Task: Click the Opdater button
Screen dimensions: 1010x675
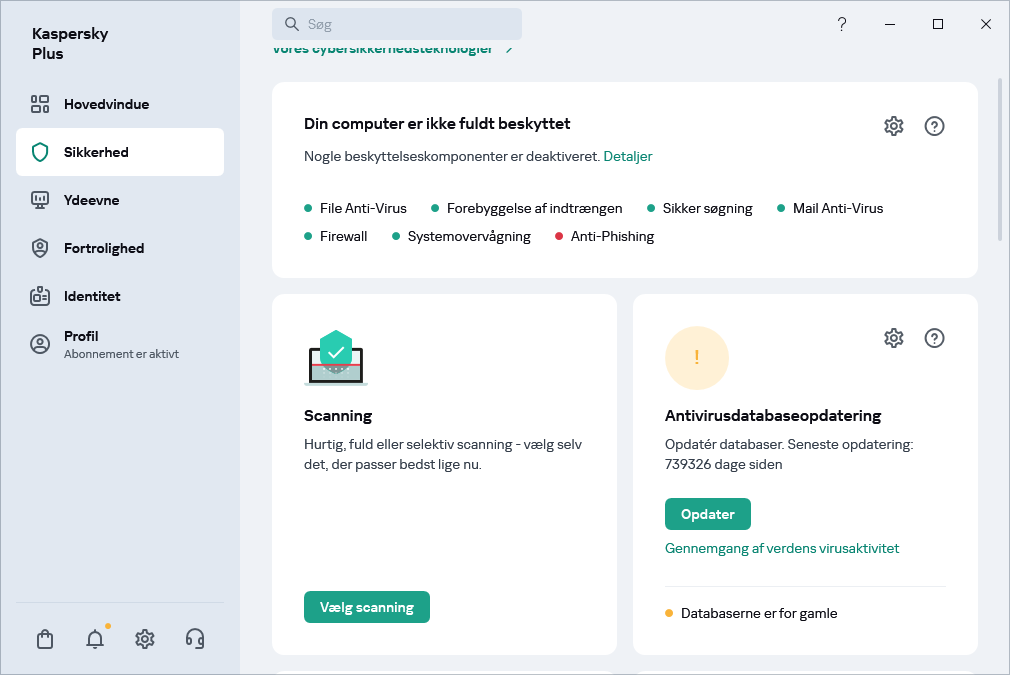Action: 707,513
